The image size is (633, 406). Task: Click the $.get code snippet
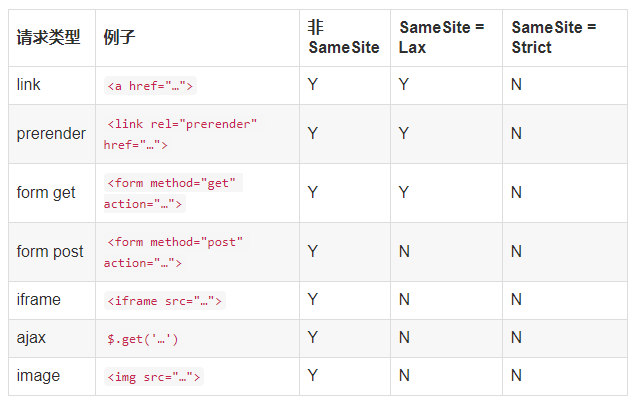[143, 339]
